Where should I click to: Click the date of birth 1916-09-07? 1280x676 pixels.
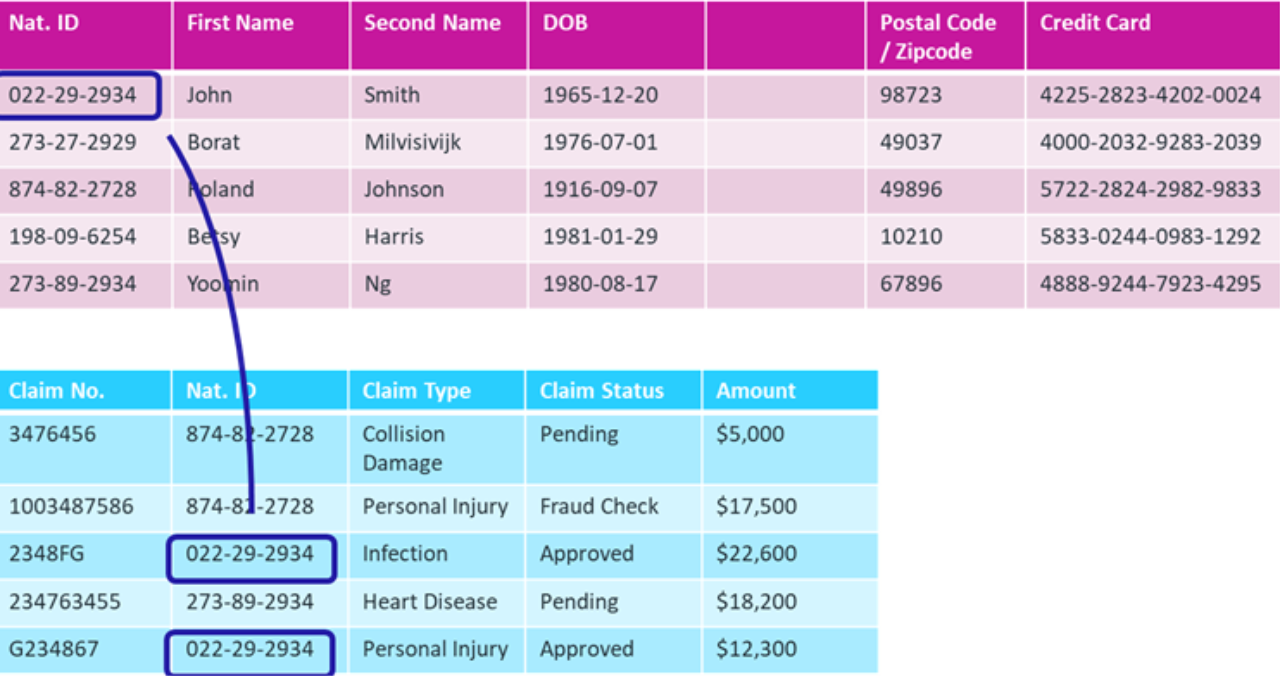point(600,189)
